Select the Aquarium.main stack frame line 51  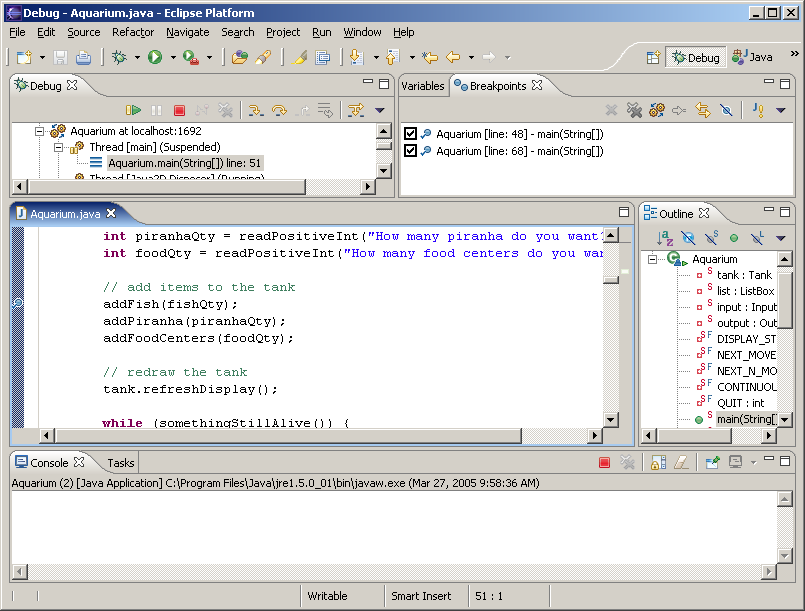[184, 163]
